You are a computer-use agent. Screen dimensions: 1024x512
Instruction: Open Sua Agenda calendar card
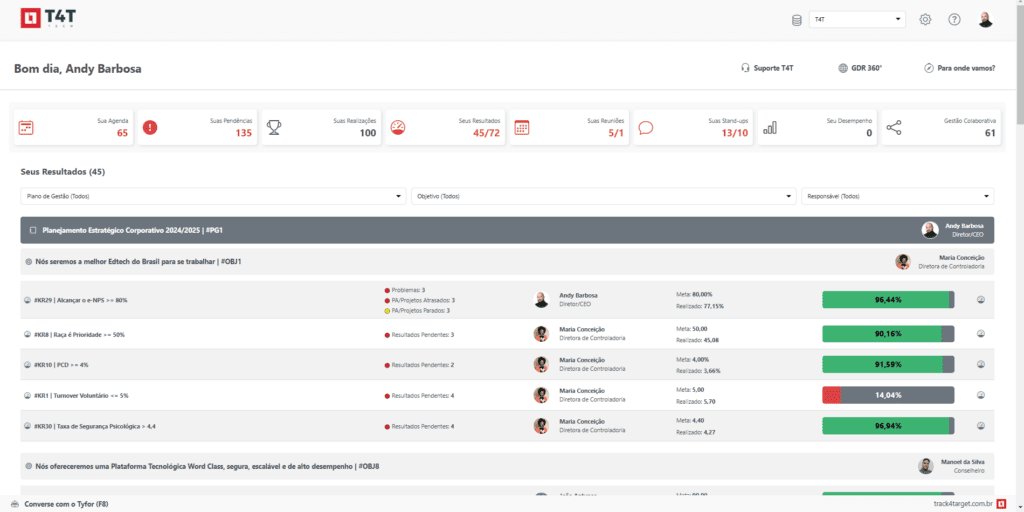72,127
